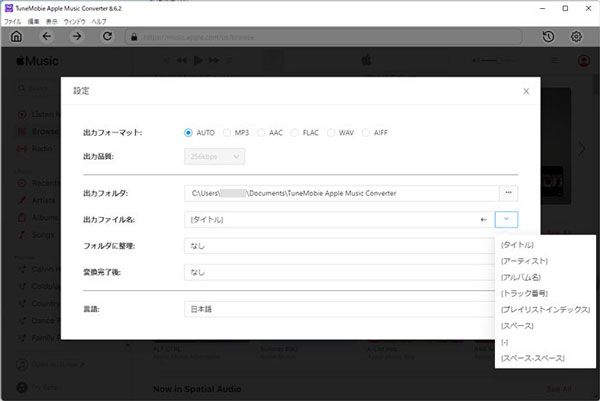Screen dimensions: 600x401
Task: Open the ウィンドウ menu
Action: (74, 21)
